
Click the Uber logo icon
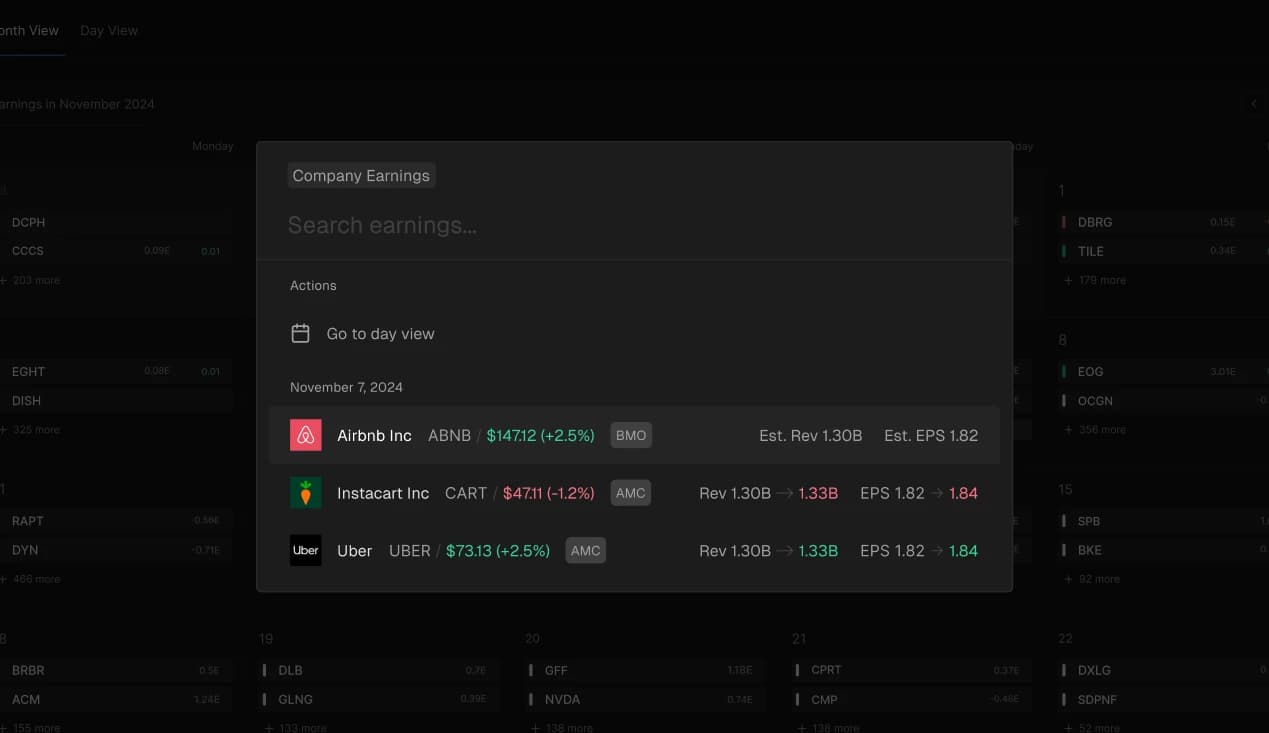click(x=306, y=551)
